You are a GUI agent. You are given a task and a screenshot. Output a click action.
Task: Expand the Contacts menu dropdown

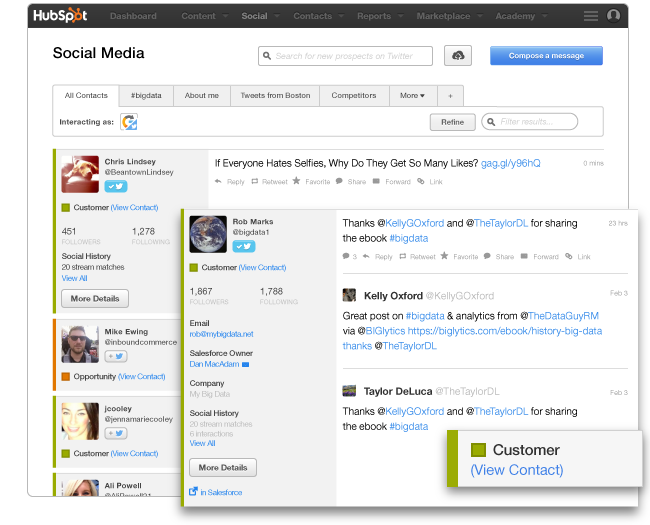coord(341,16)
